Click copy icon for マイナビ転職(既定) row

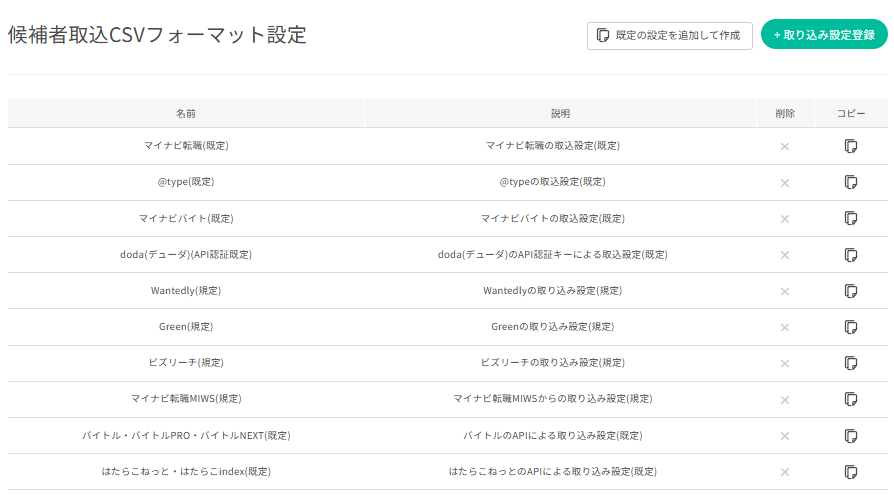(851, 146)
